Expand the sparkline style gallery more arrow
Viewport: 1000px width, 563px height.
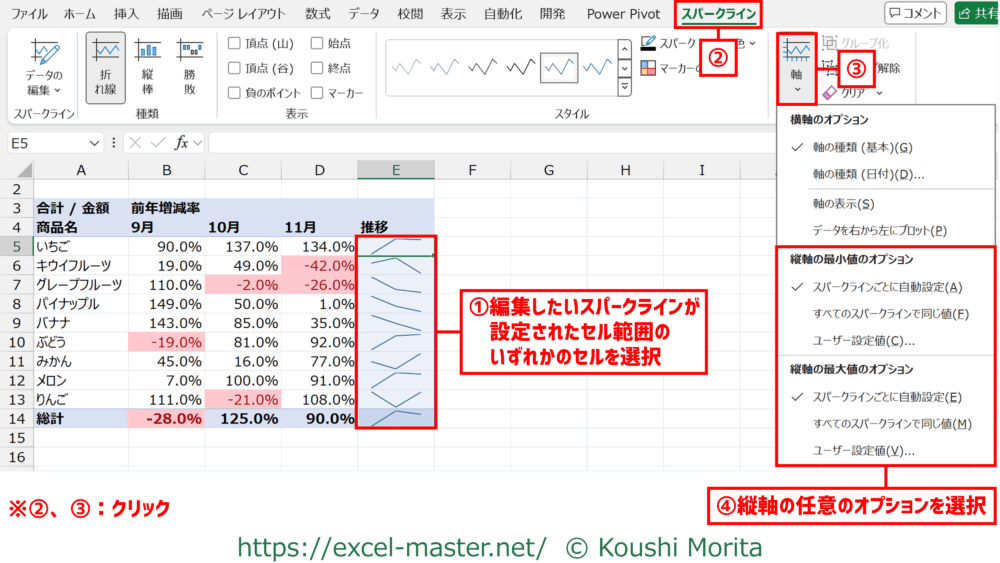click(625, 88)
